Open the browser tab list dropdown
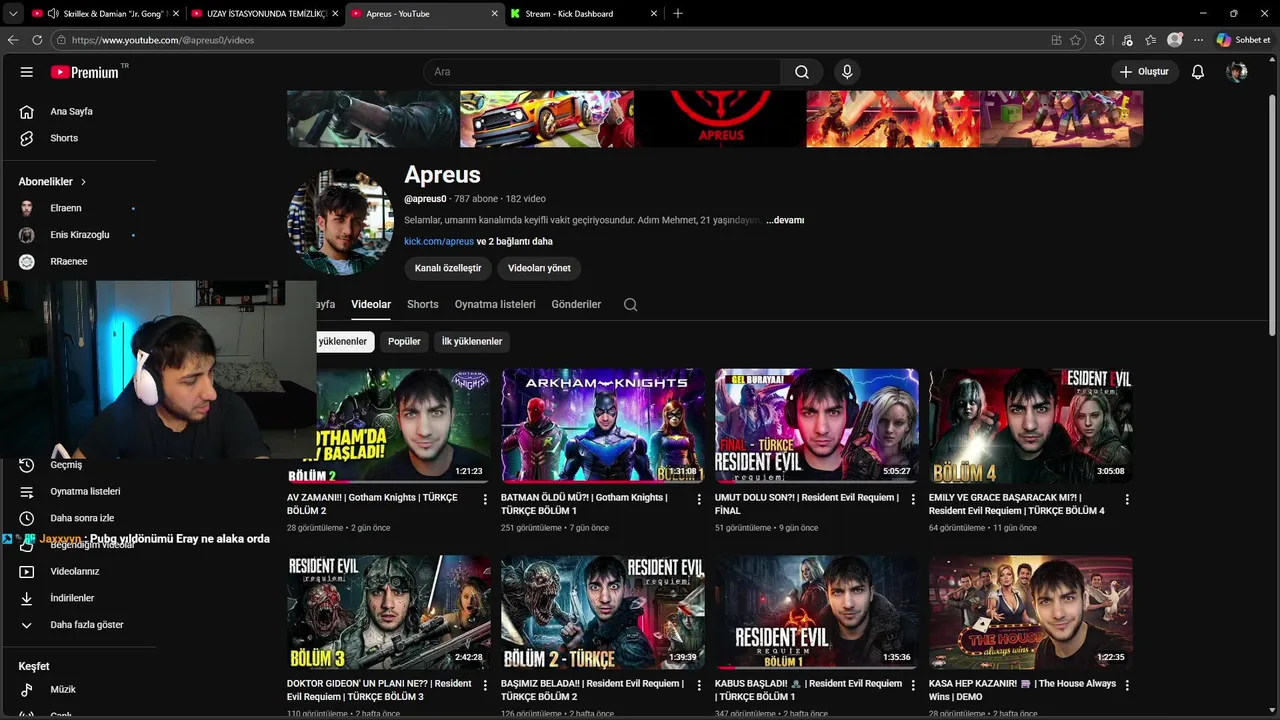 click(x=13, y=13)
